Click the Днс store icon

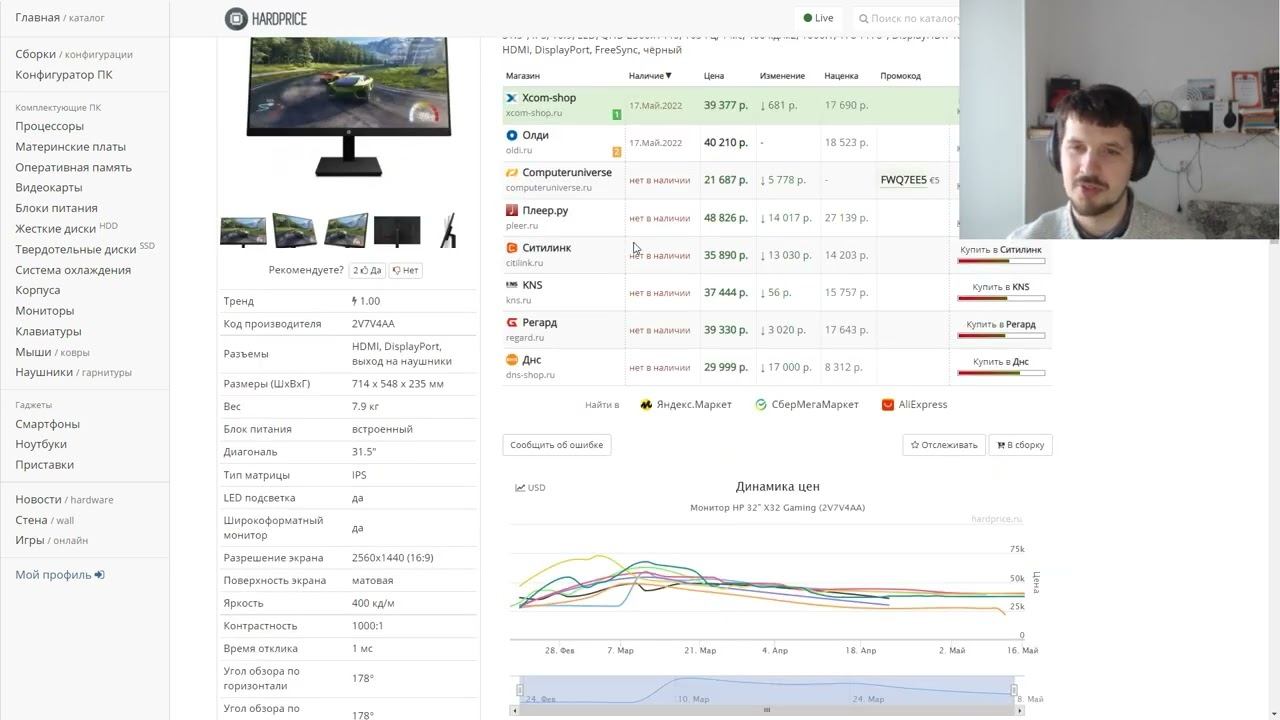tap(512, 360)
